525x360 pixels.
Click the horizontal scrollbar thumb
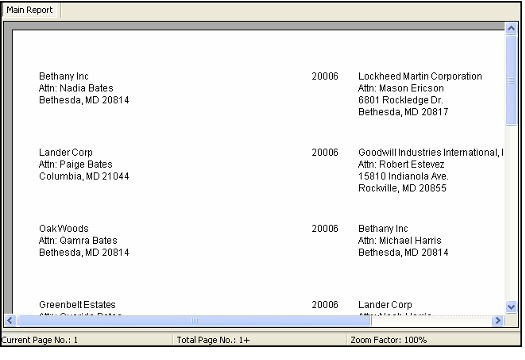point(194,320)
